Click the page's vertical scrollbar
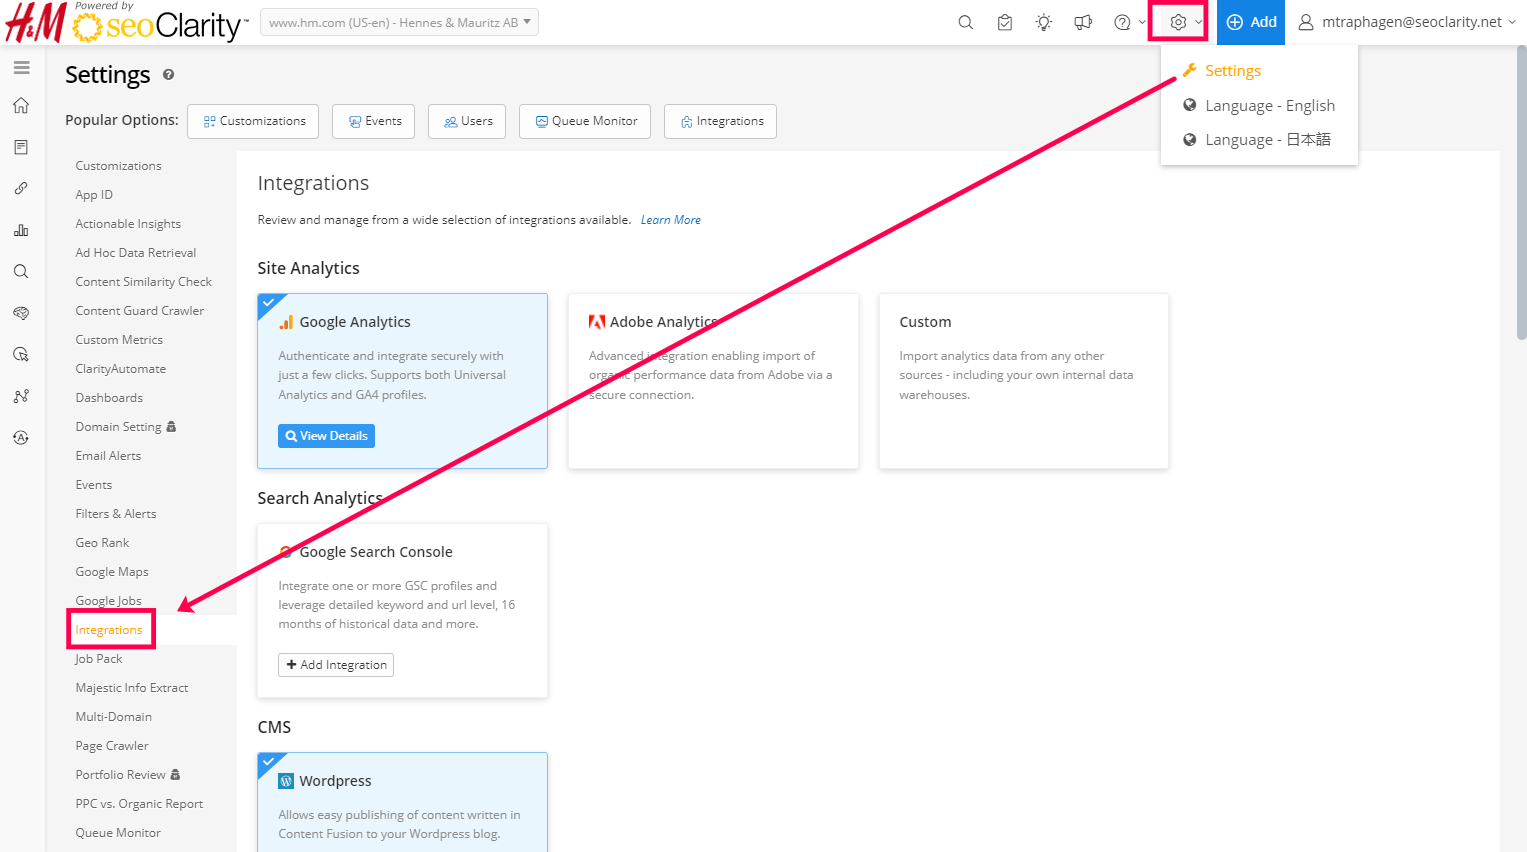 coord(1521,200)
